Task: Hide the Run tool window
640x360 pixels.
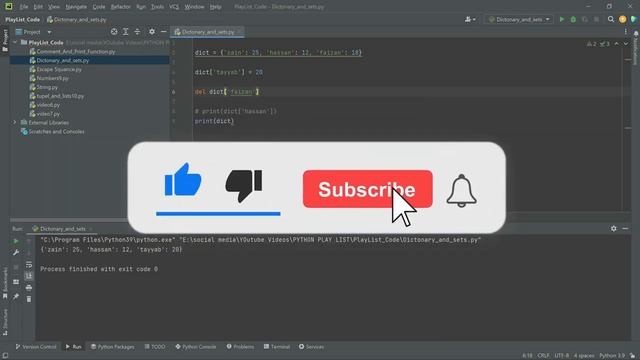Action: (625, 229)
